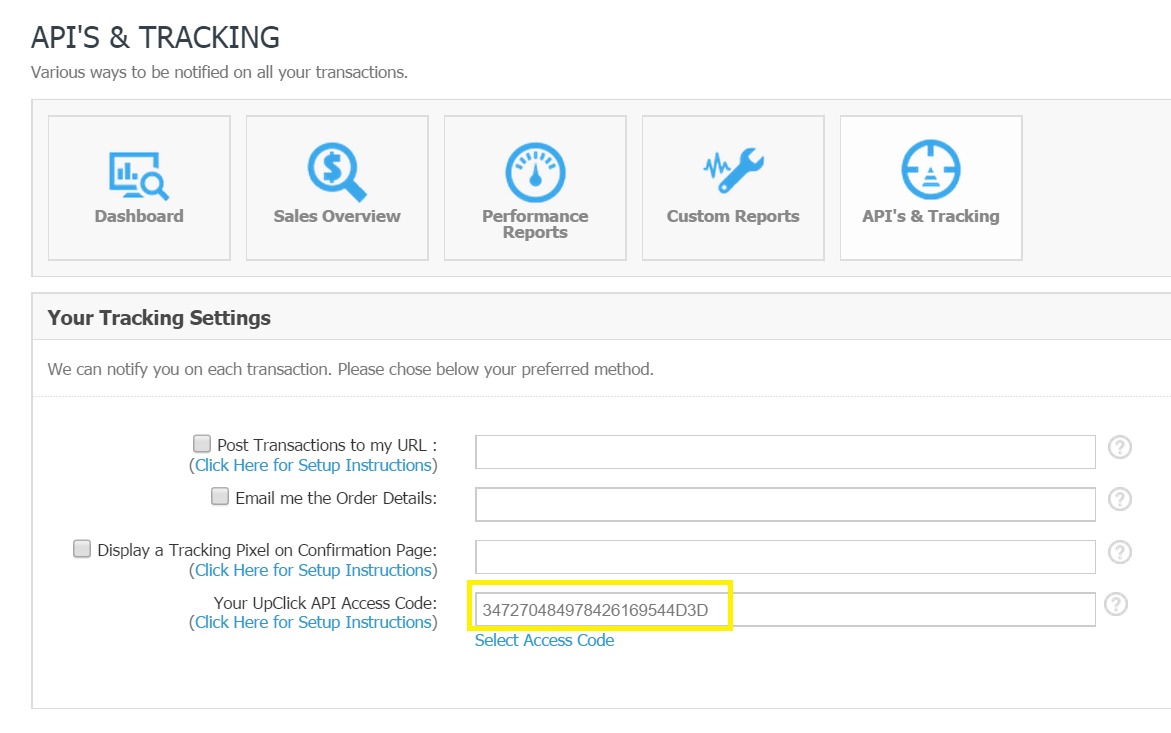
Task: Open the Sales Overview magnifier icon
Action: pos(336,172)
